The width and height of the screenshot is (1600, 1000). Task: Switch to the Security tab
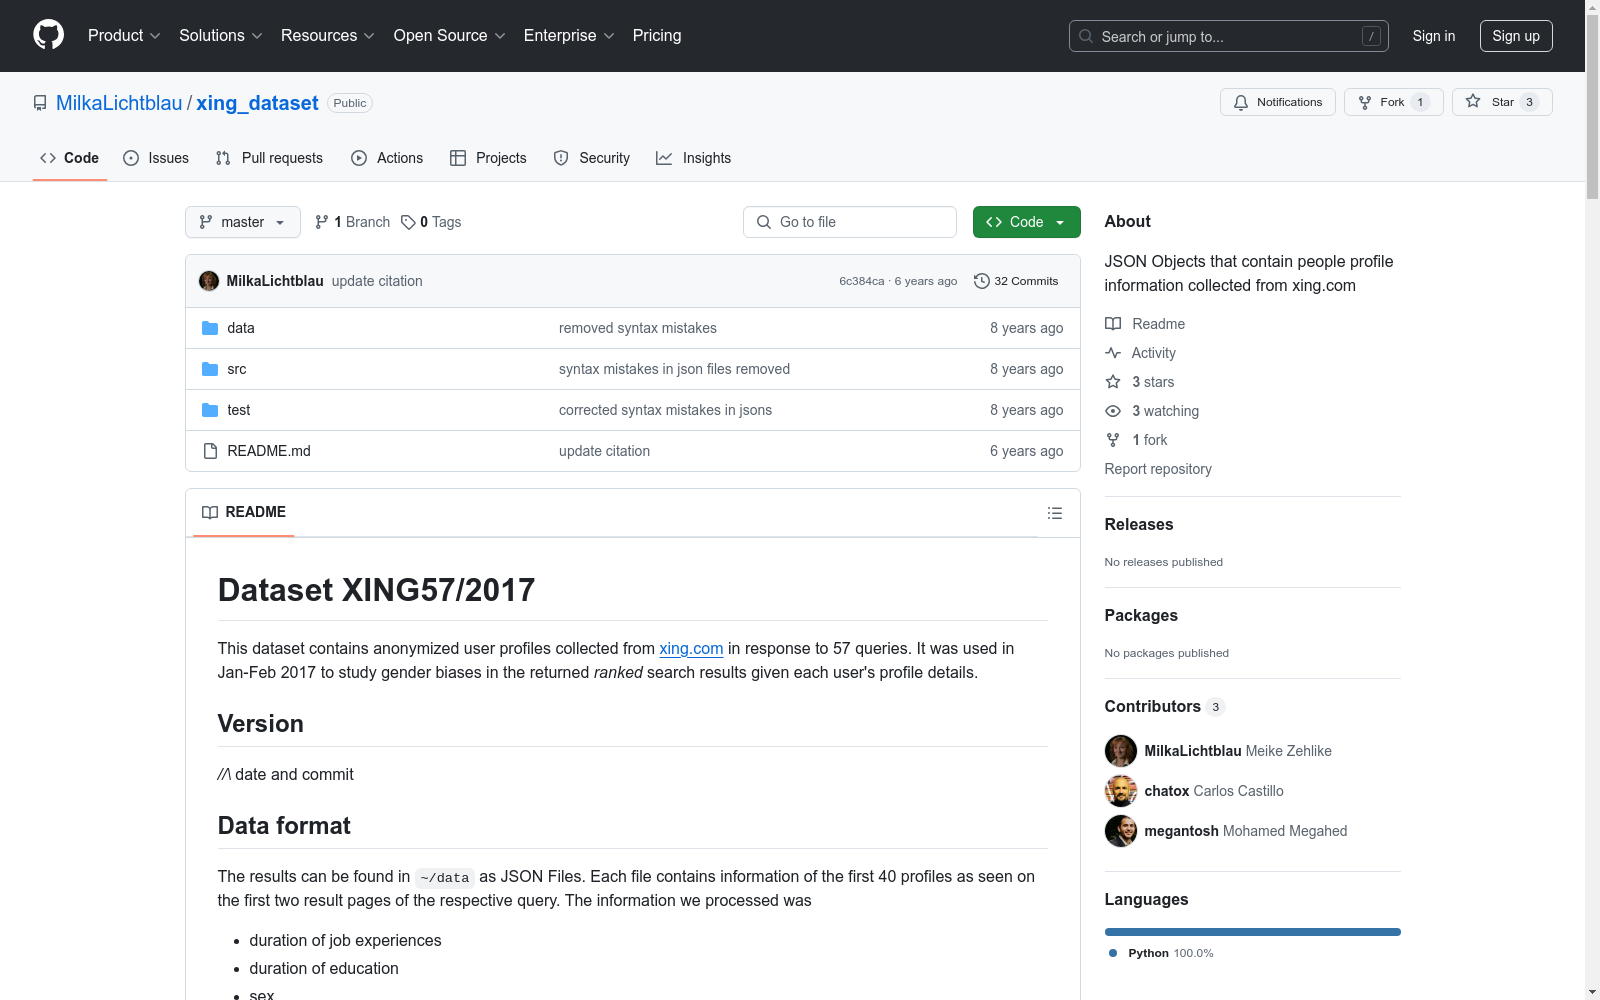592,158
